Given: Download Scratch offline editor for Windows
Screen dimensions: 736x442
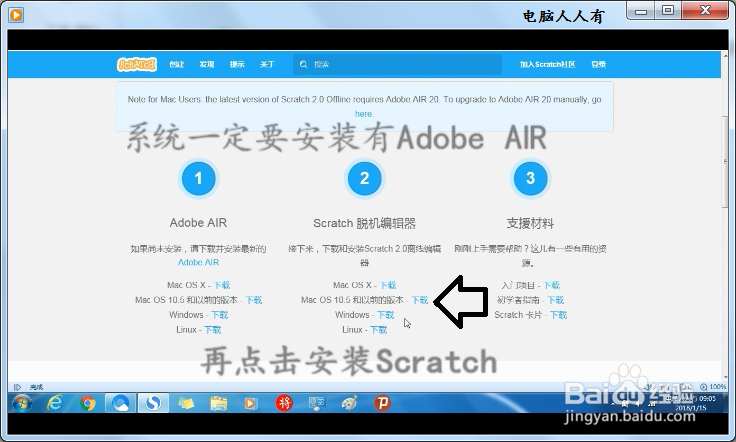Looking at the screenshot, I should (x=385, y=315).
